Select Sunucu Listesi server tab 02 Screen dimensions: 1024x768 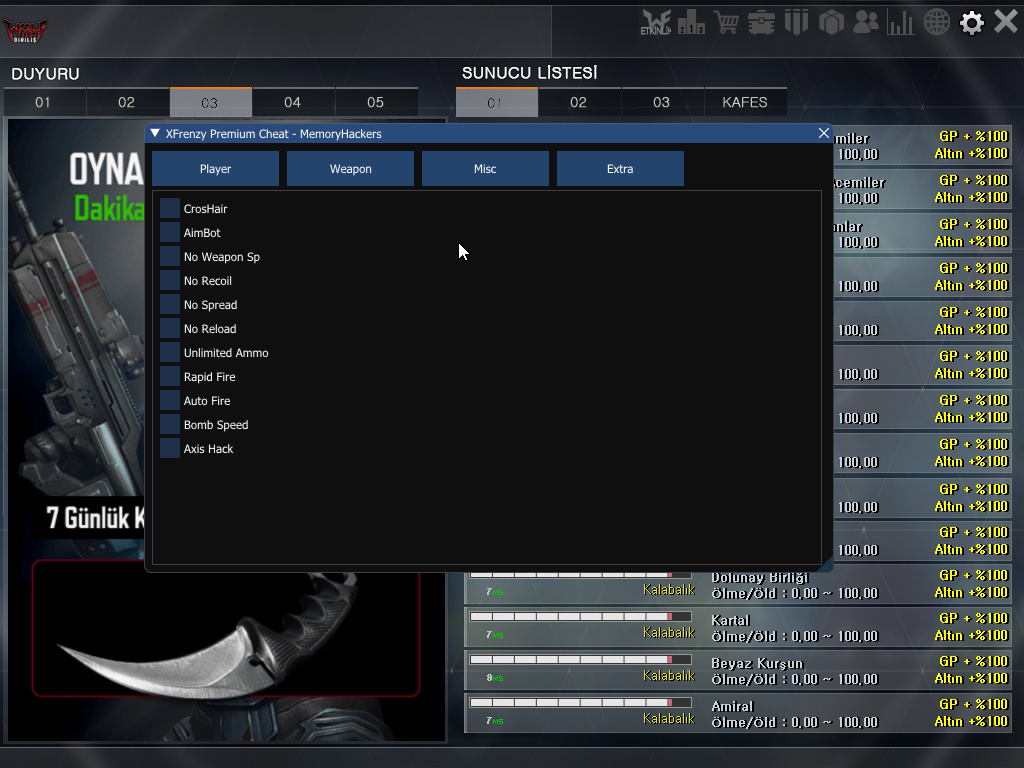coord(579,102)
